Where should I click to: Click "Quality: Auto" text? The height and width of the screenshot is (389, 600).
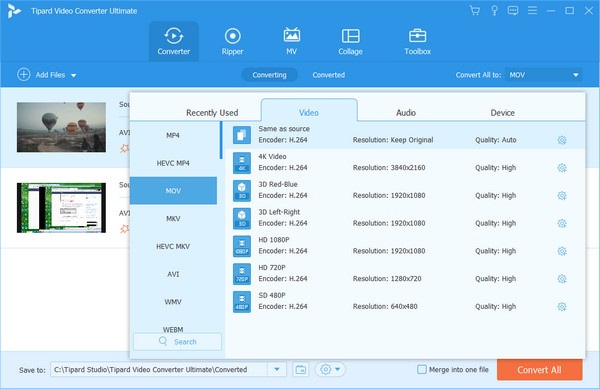point(496,140)
